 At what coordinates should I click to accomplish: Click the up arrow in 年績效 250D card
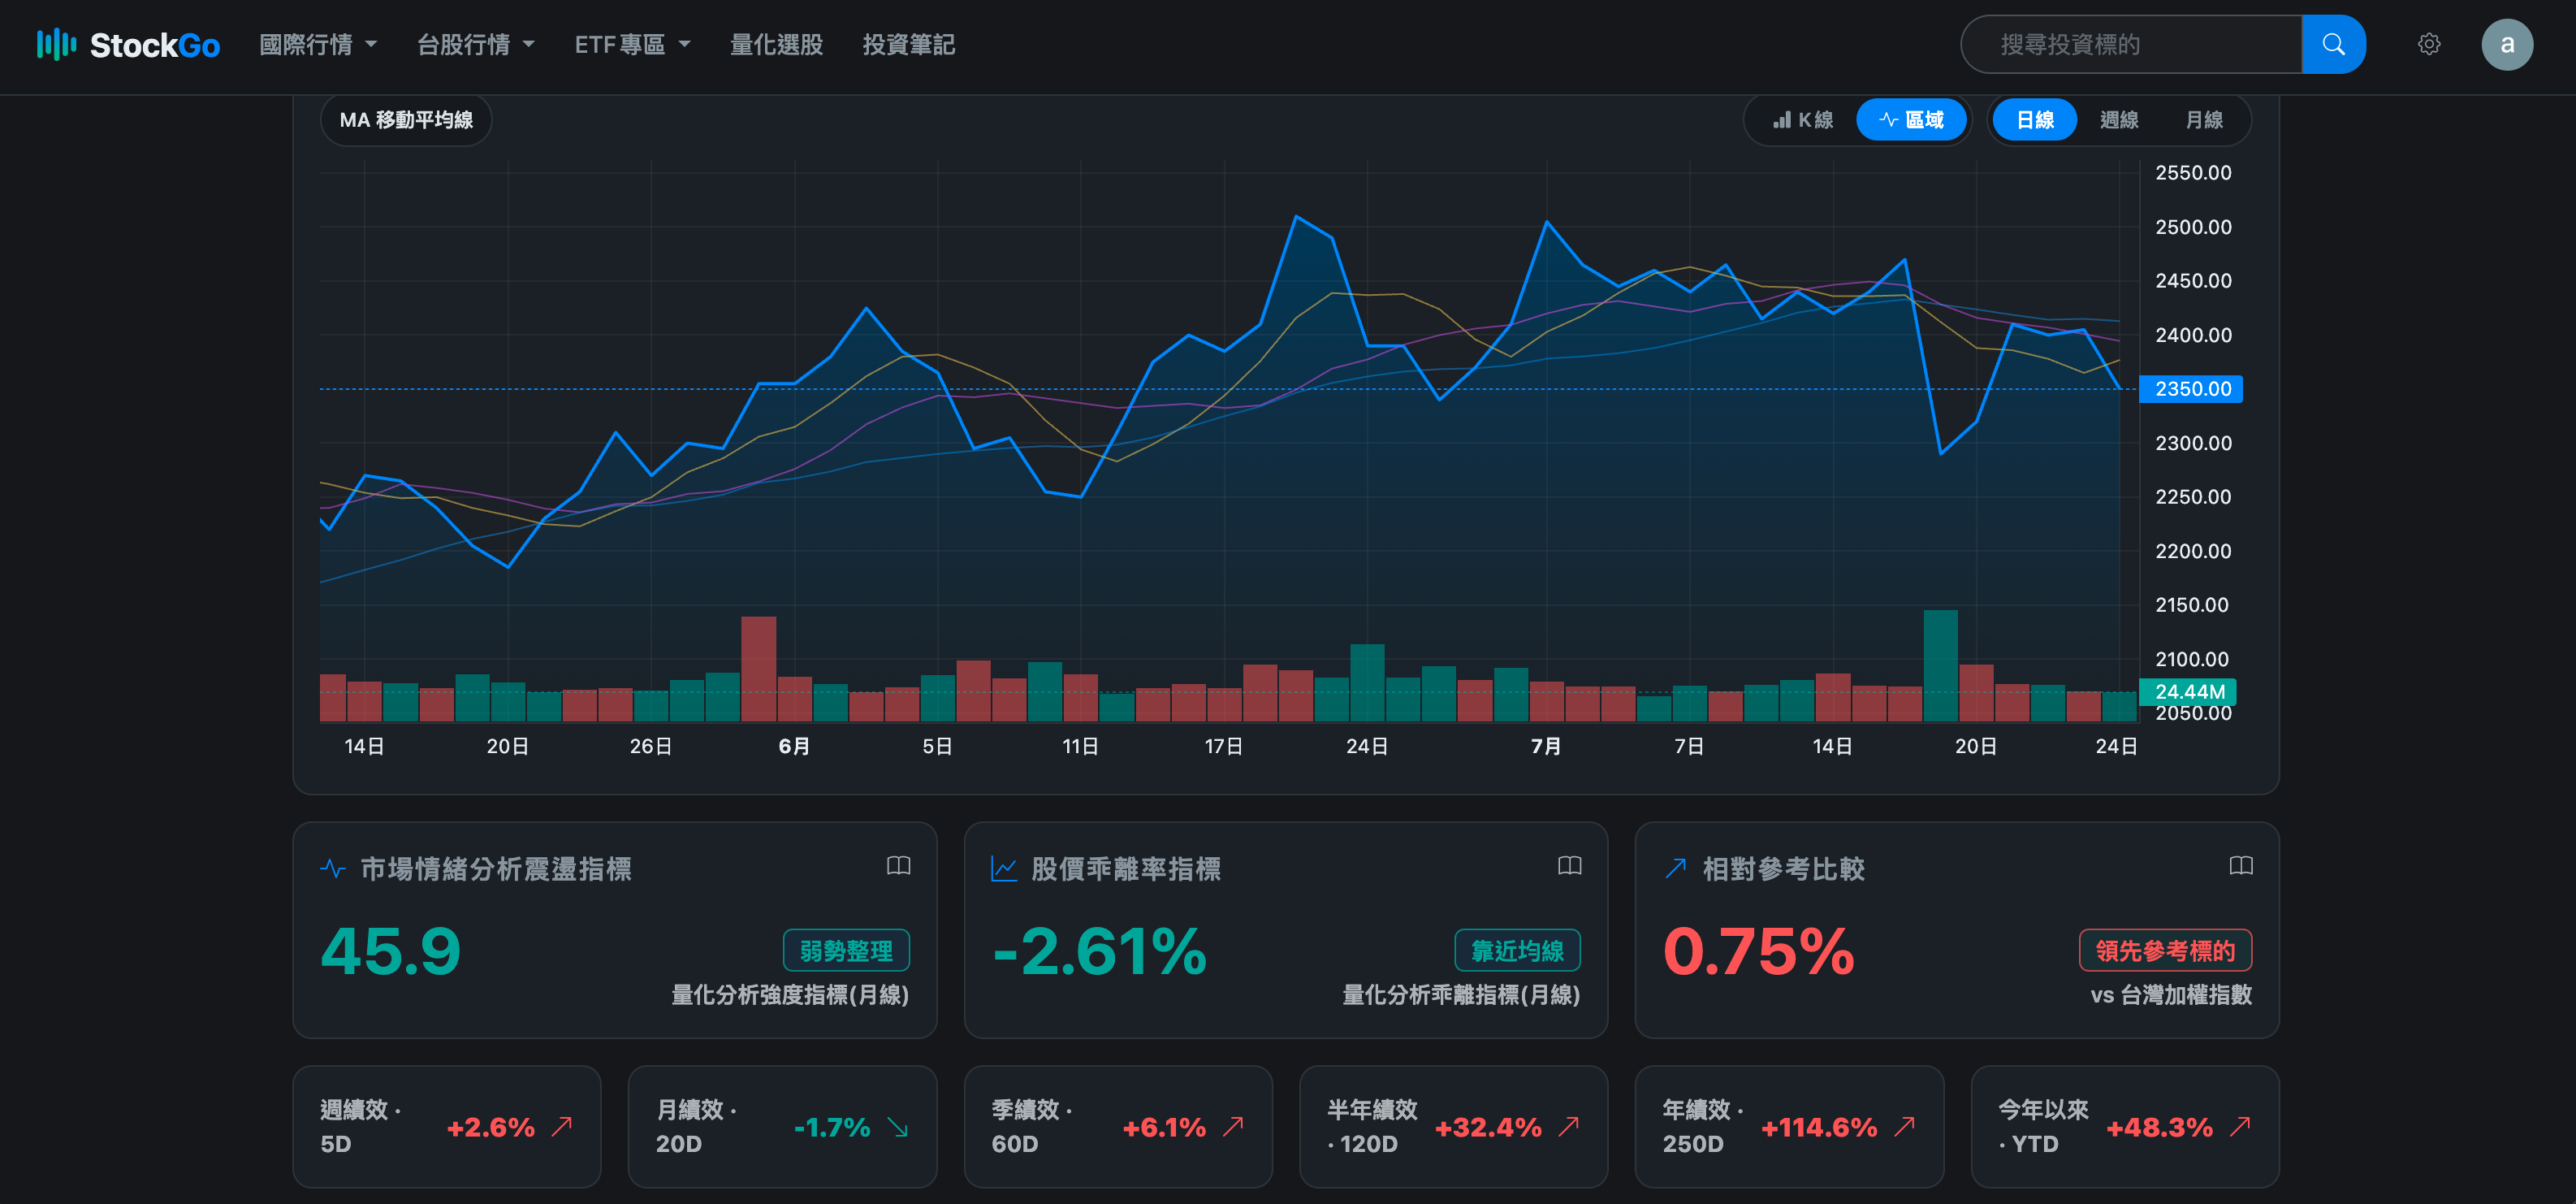point(1904,1126)
